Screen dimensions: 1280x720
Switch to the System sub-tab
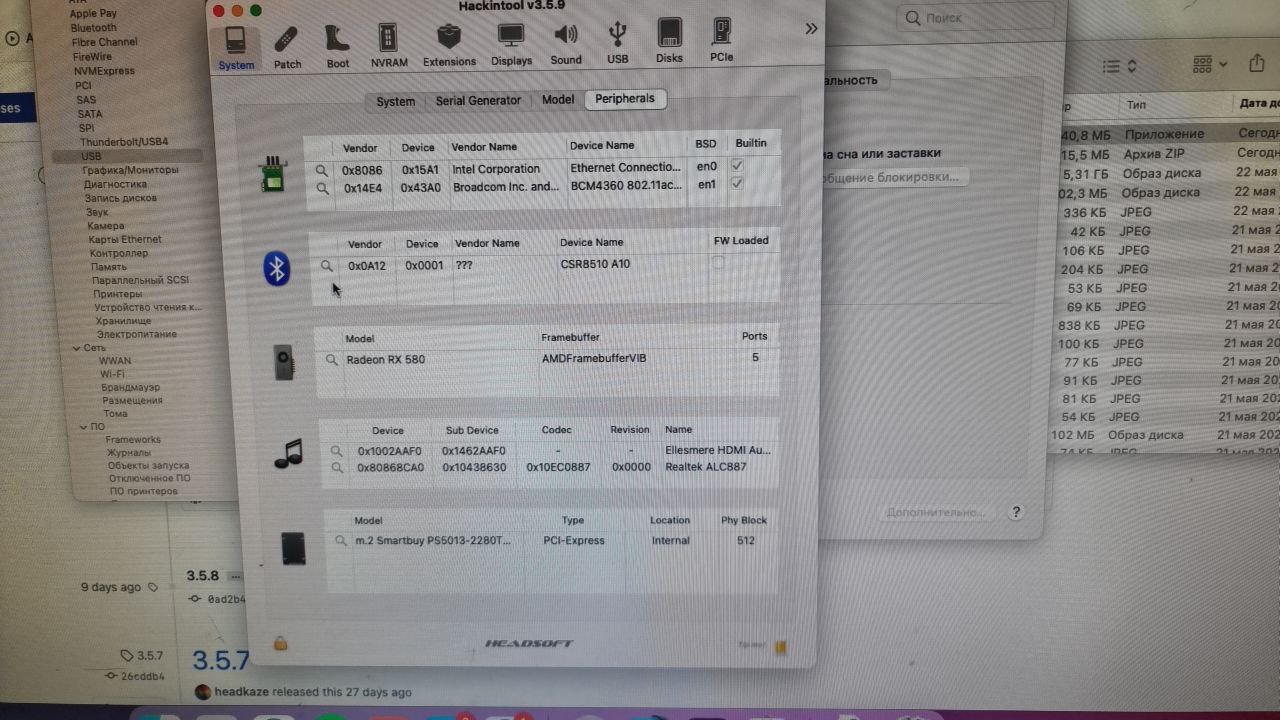(396, 101)
